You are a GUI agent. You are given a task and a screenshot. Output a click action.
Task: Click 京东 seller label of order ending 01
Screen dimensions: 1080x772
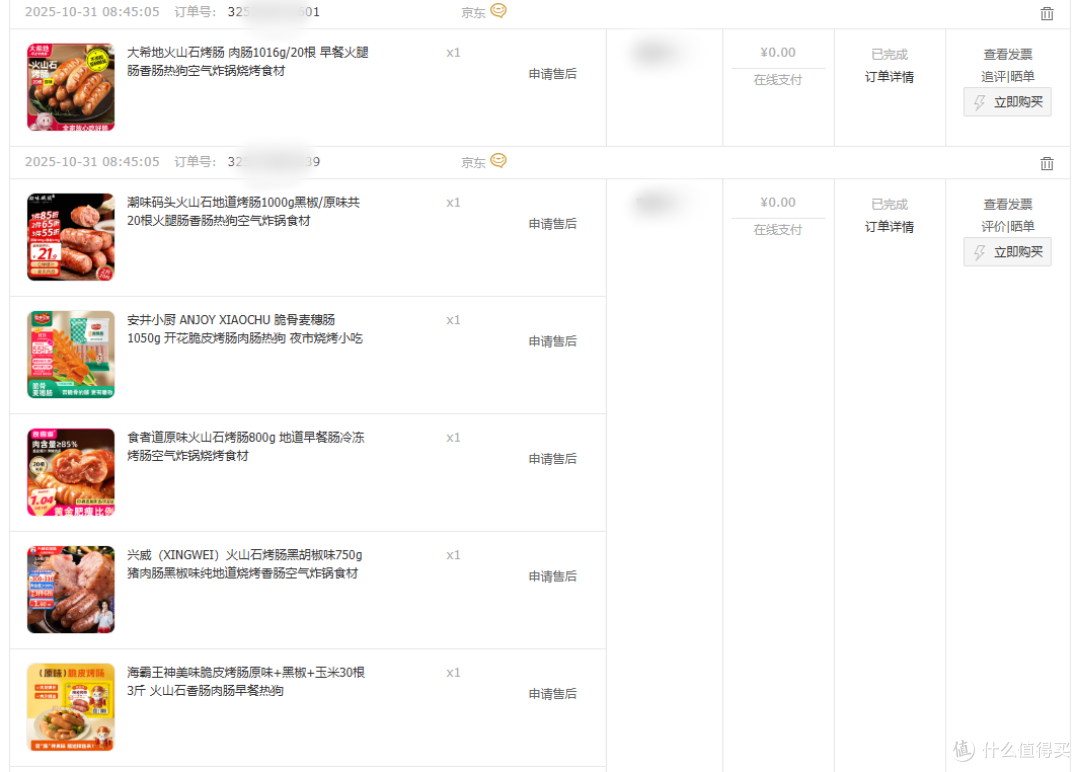pyautogui.click(x=473, y=12)
